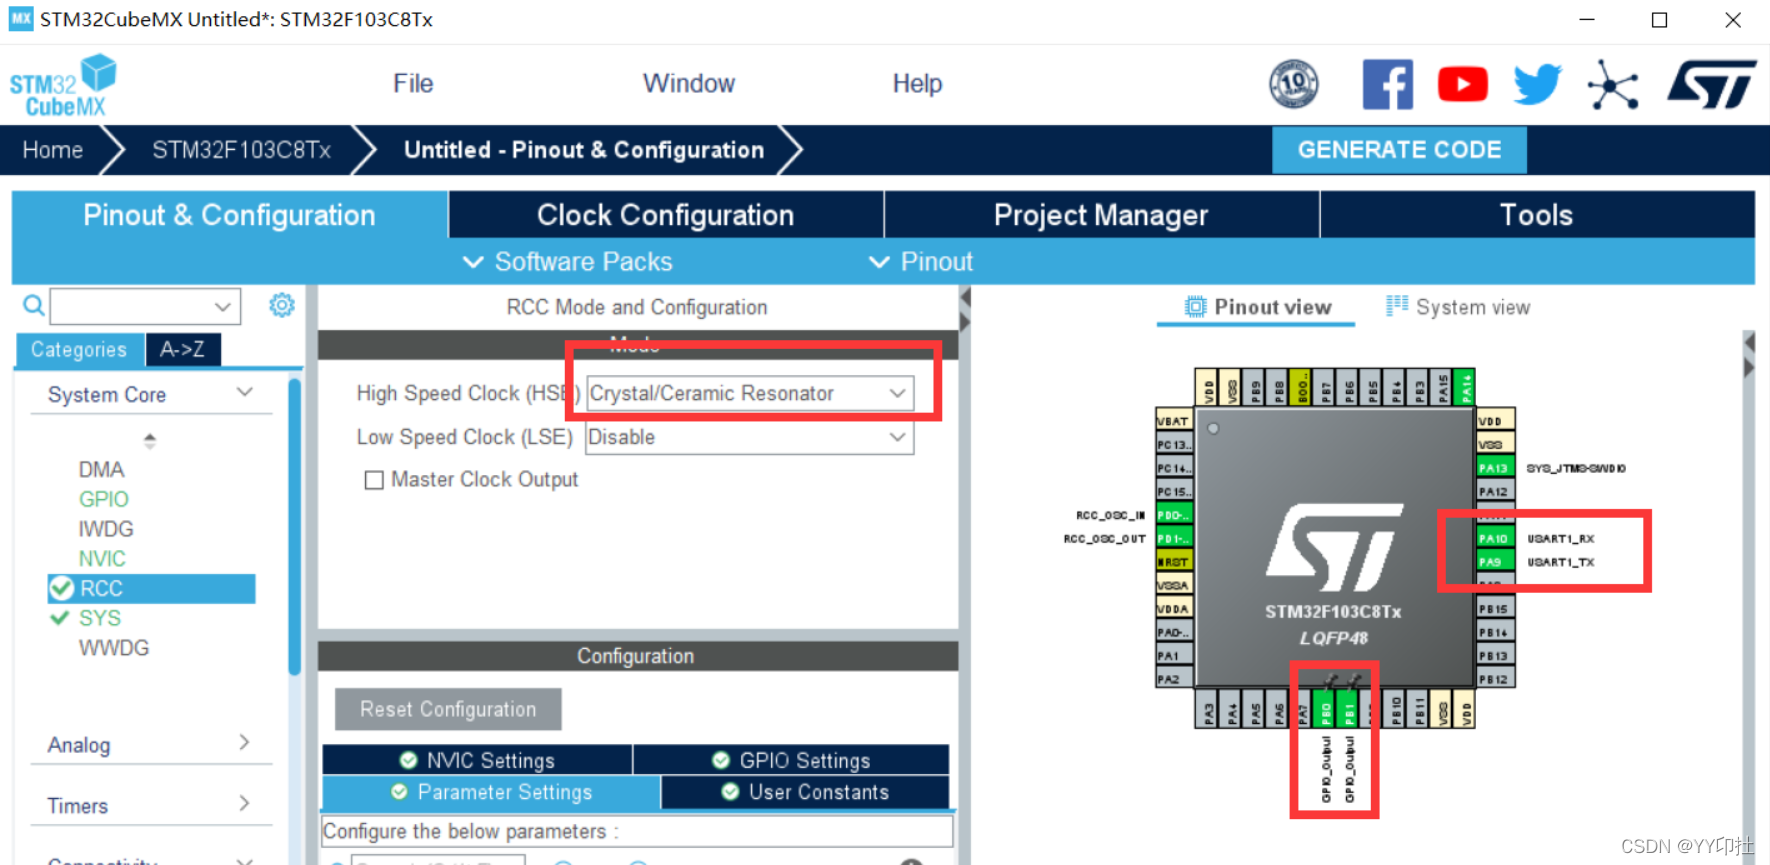Click the ST community network icon
The height and width of the screenshot is (865, 1770).
(x=1613, y=84)
